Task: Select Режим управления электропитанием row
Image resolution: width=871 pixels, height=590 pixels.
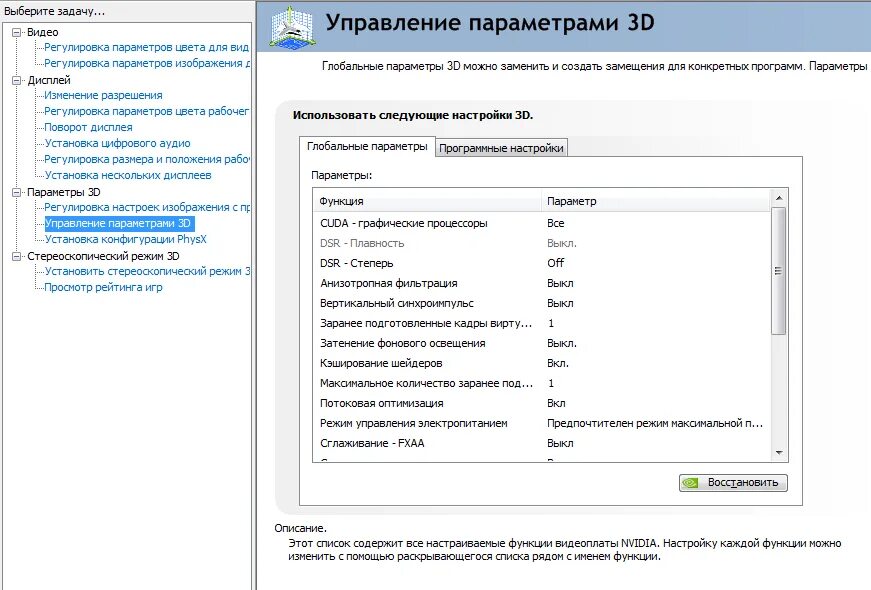Action: [542, 423]
